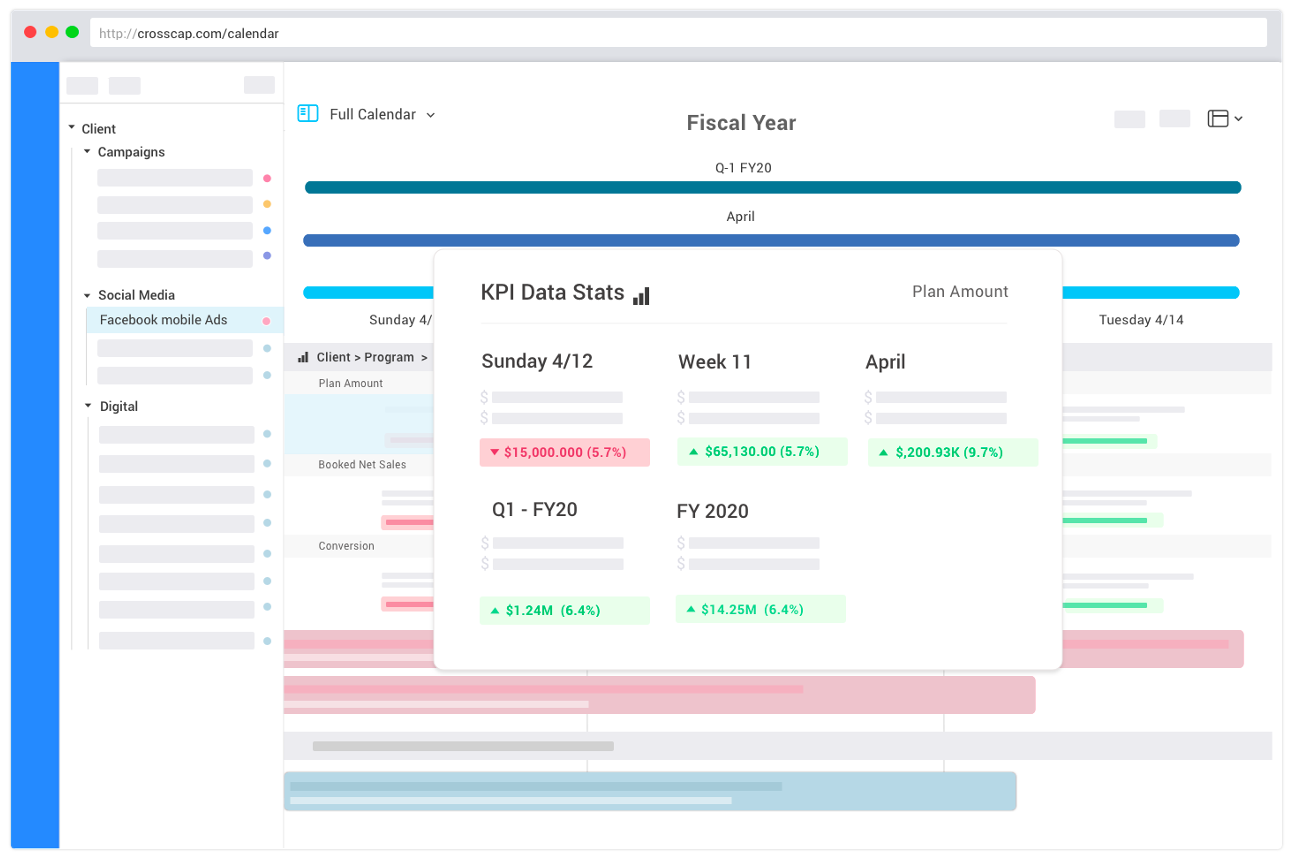Open the Full Calendar dropdown
Screen dimensions: 1291x858
pos(431,115)
